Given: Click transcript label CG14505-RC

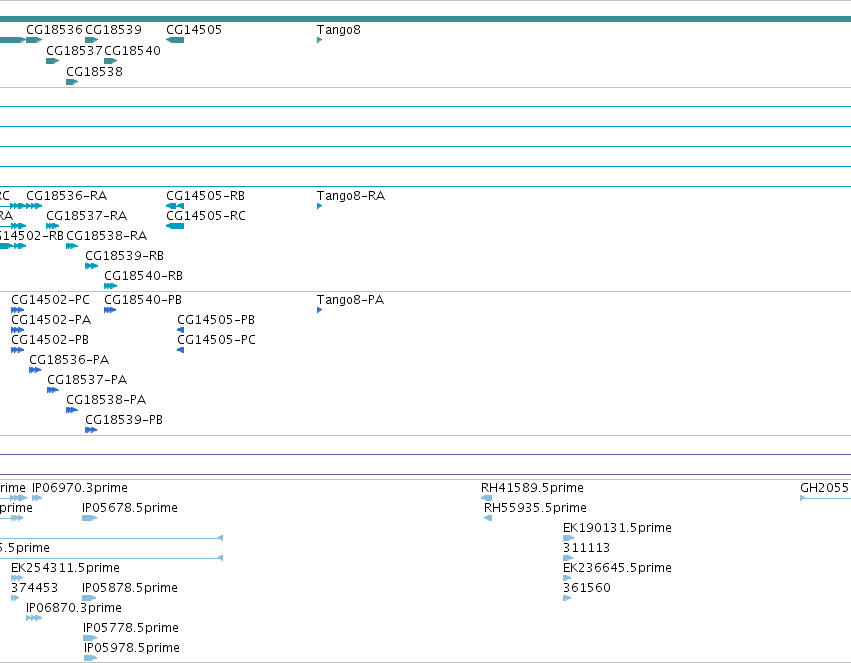Looking at the screenshot, I should coord(206,216).
